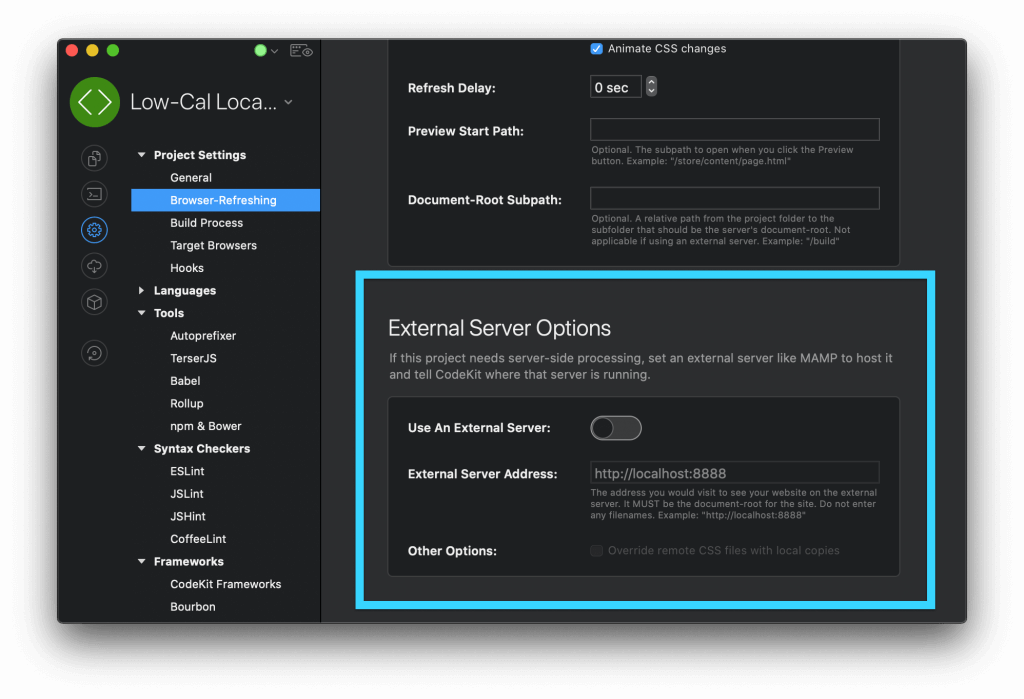Collapse the Project Settings section

[142, 155]
